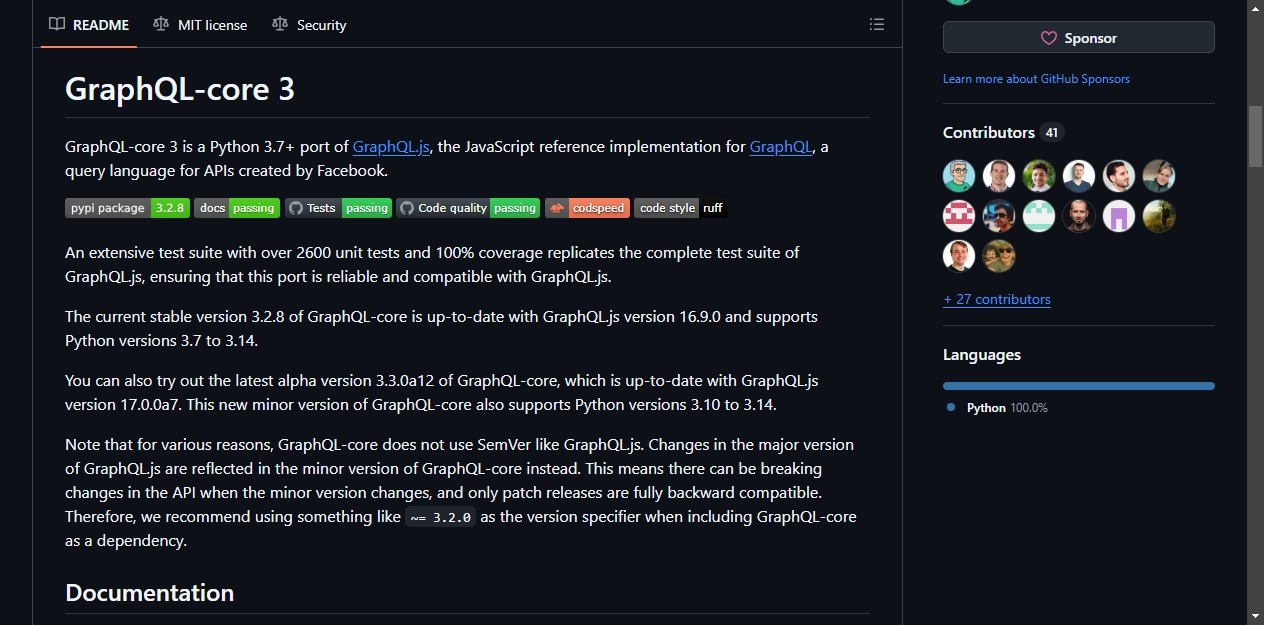Click the codspeed badge
The height and width of the screenshot is (625, 1264).
tap(587, 208)
